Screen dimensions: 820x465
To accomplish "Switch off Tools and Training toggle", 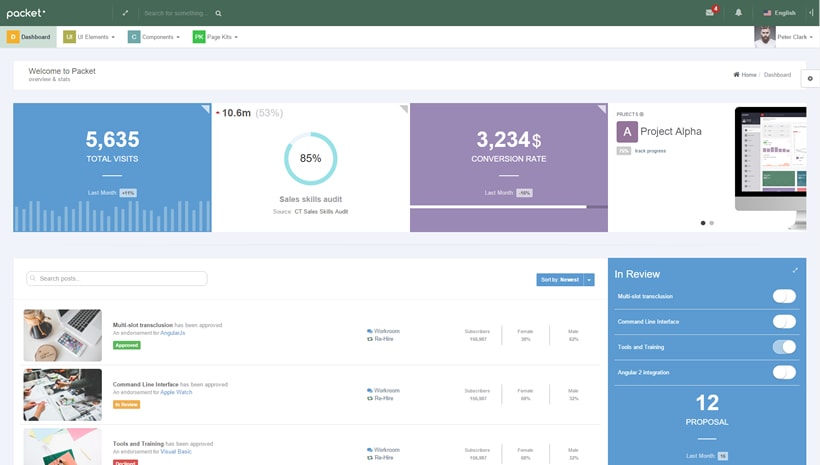I will point(784,347).
